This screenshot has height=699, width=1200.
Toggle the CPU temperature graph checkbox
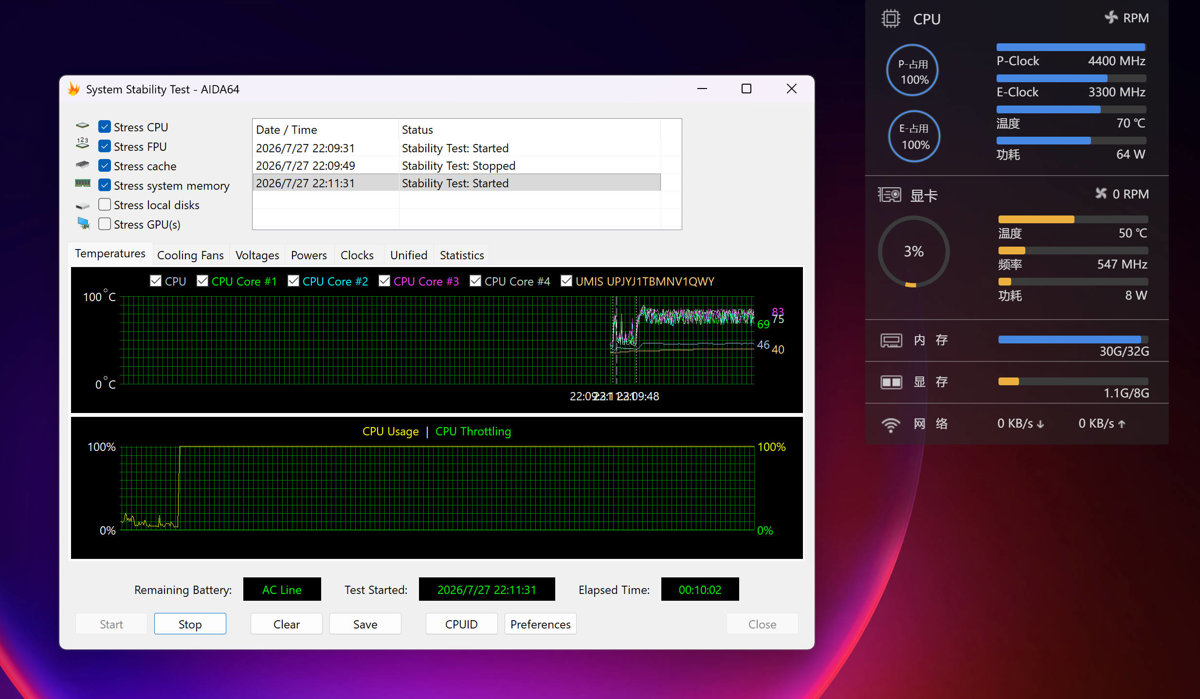155,281
